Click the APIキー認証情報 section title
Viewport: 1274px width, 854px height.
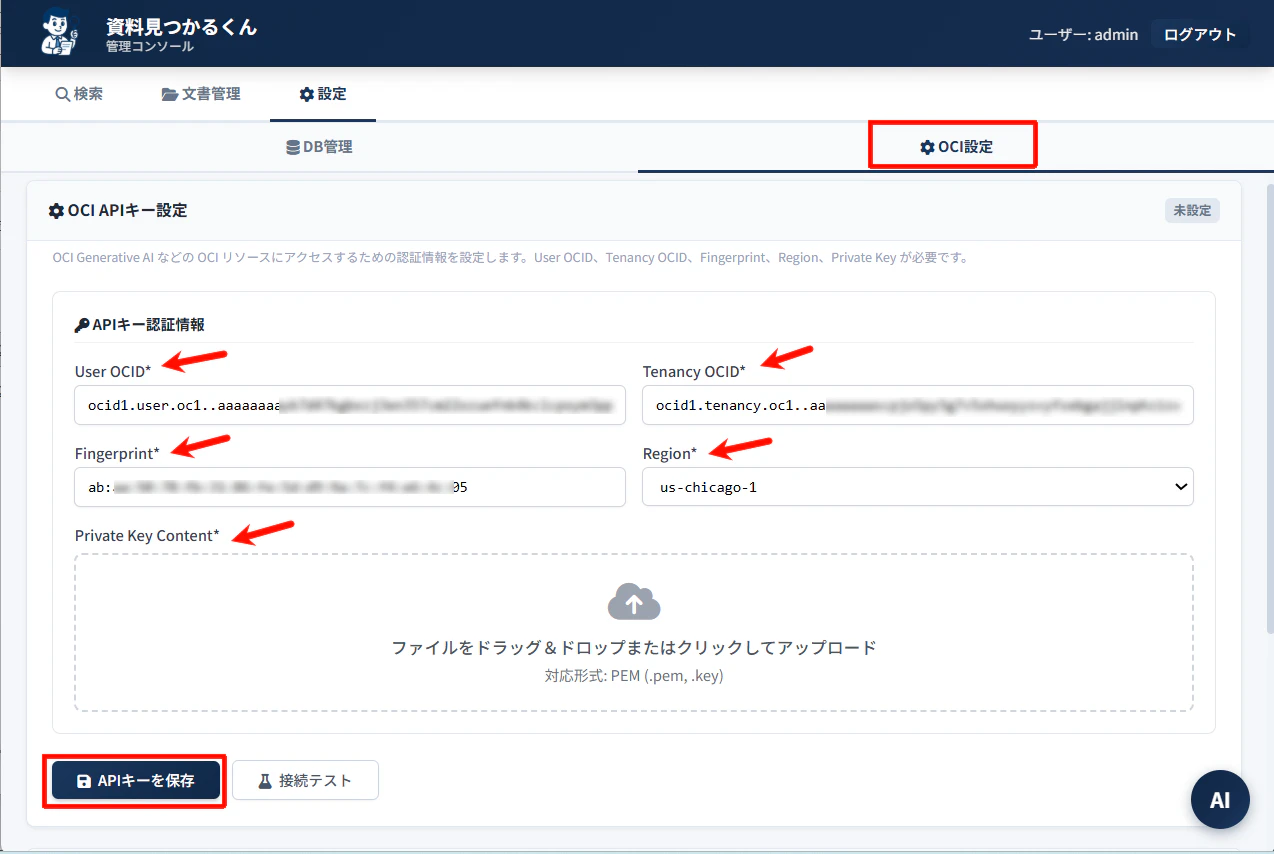[140, 325]
